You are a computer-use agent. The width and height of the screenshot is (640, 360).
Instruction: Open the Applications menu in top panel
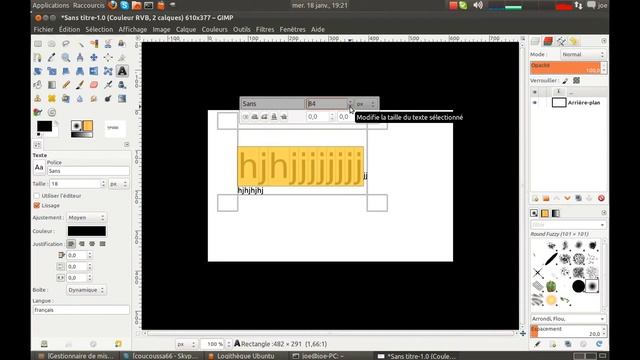click(x=51, y=5)
